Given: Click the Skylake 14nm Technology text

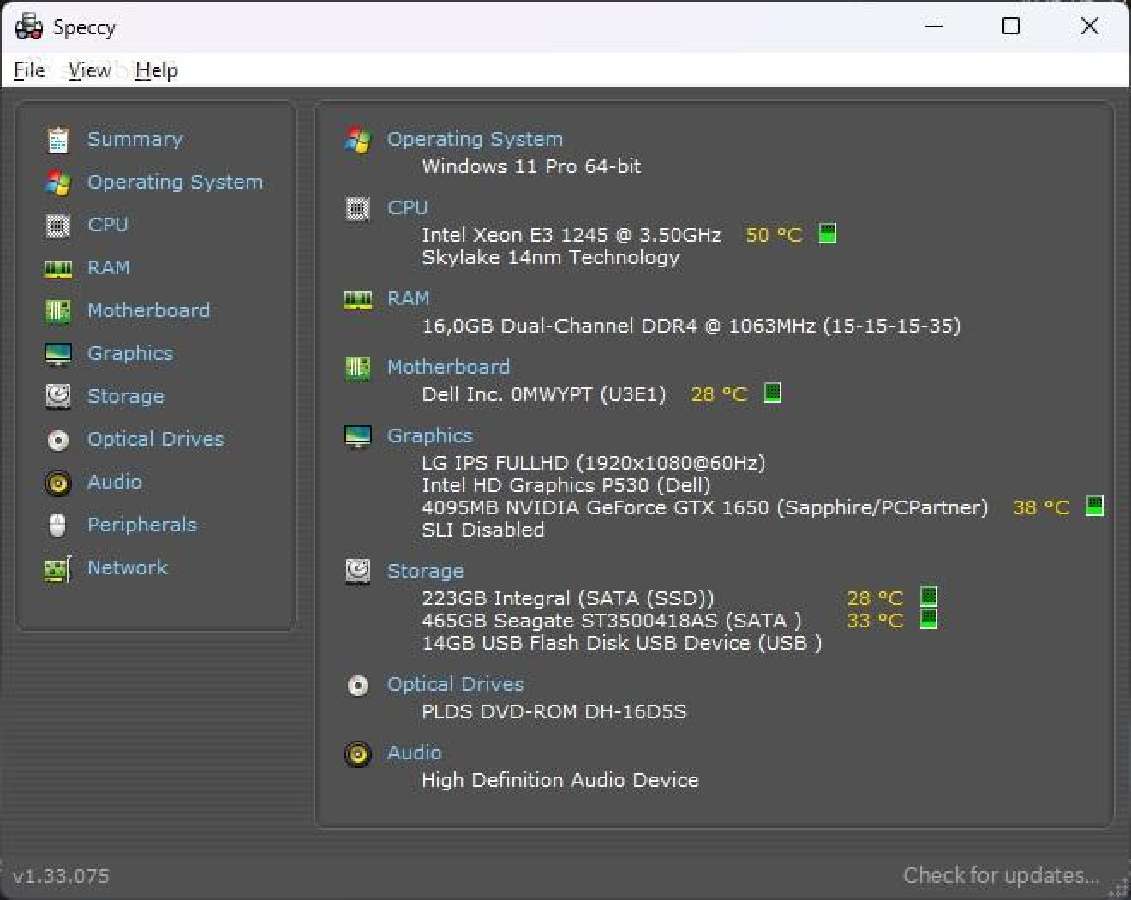Looking at the screenshot, I should point(550,257).
